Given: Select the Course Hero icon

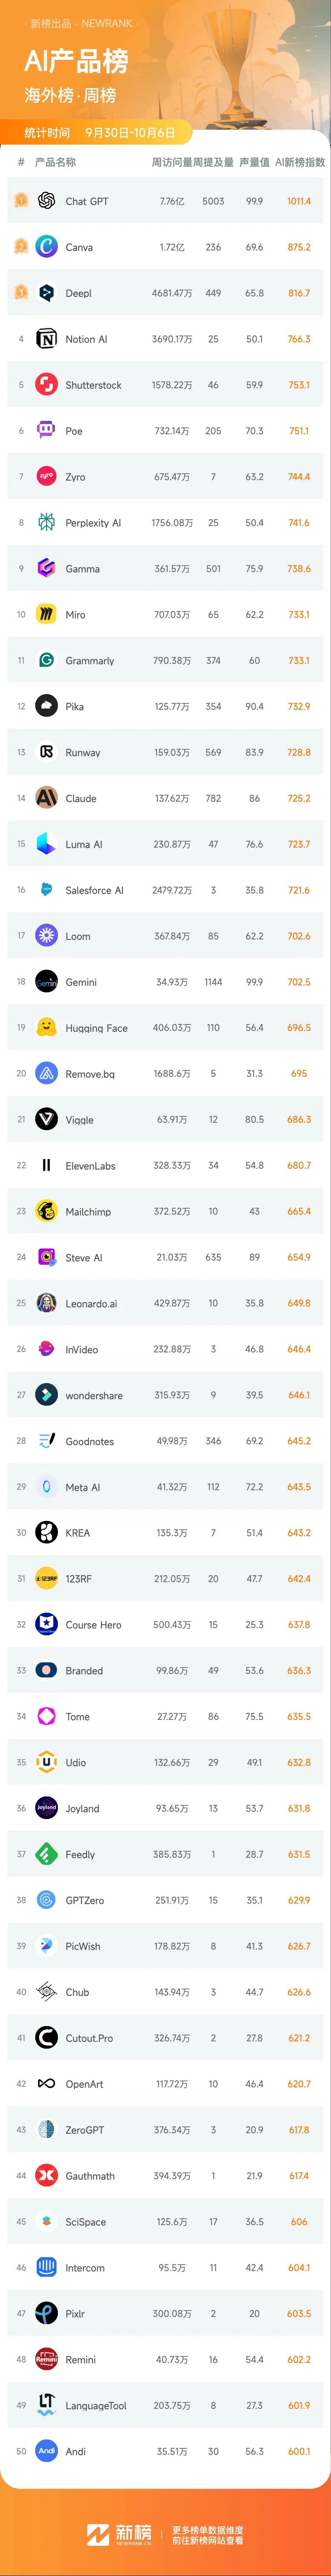Looking at the screenshot, I should pos(46,1625).
